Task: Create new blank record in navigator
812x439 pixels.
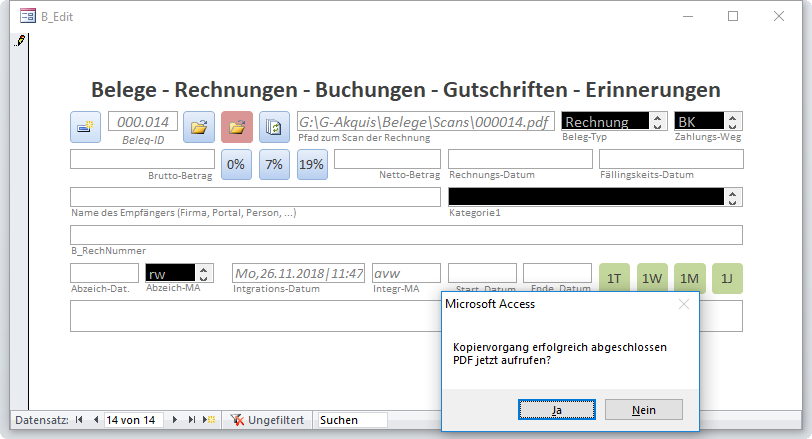Action: [x=209, y=420]
